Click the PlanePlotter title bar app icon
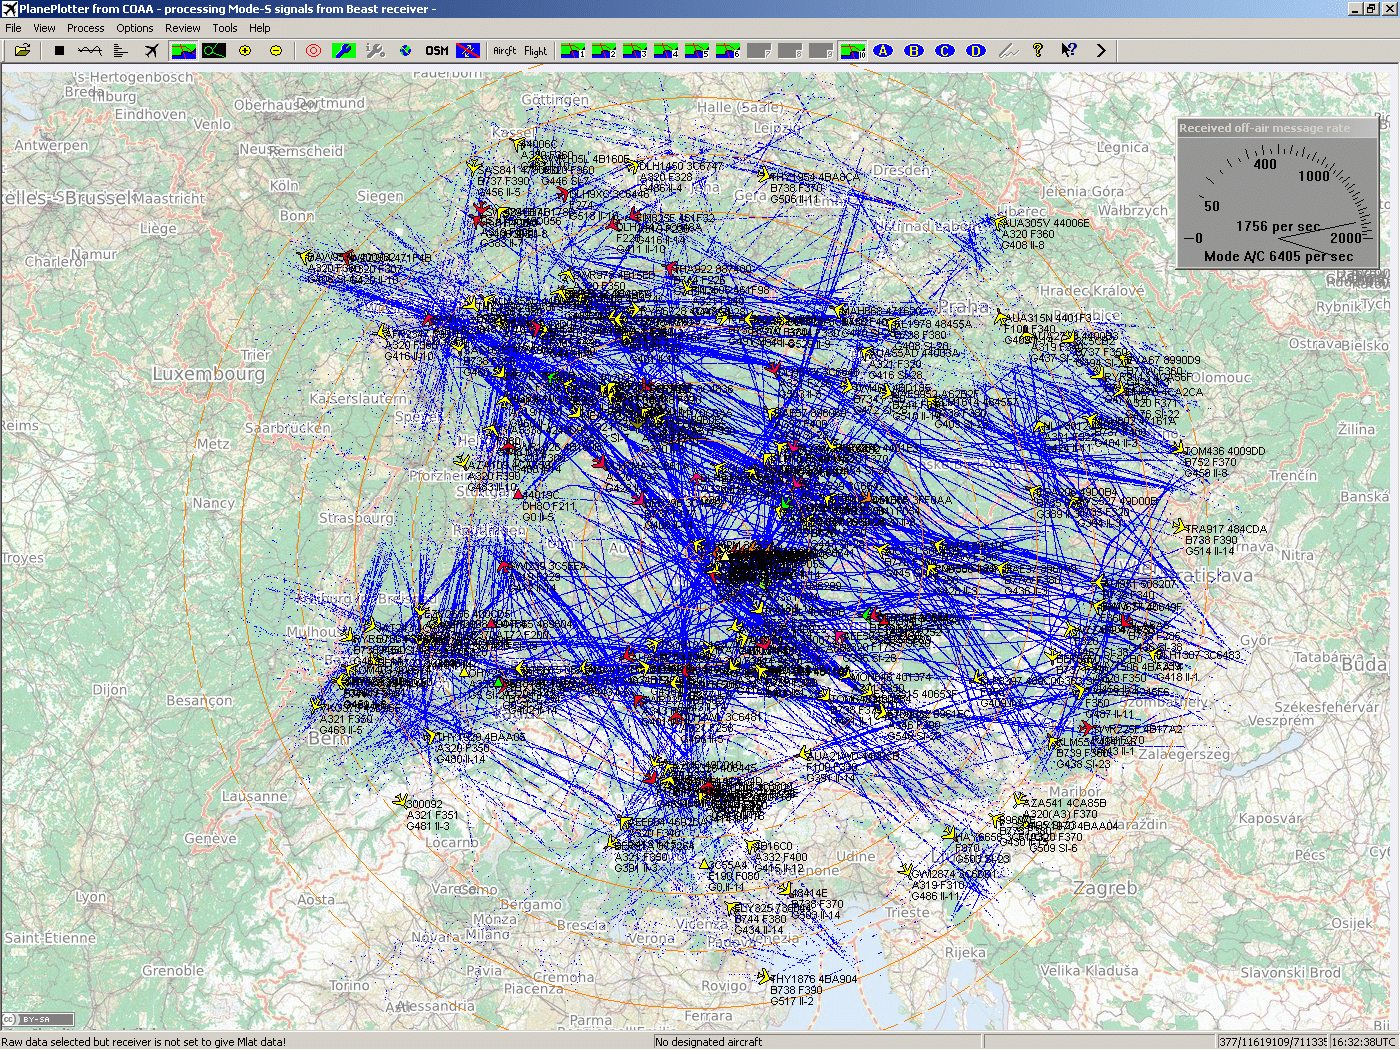1400x1050 pixels. tap(10, 9)
